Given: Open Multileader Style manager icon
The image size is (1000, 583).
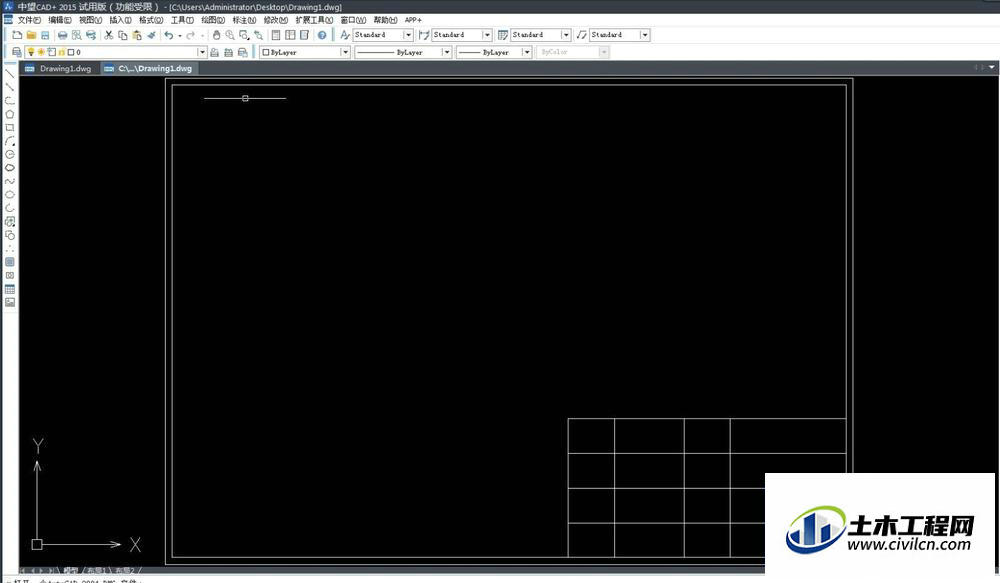Looking at the screenshot, I should pyautogui.click(x=582, y=35).
